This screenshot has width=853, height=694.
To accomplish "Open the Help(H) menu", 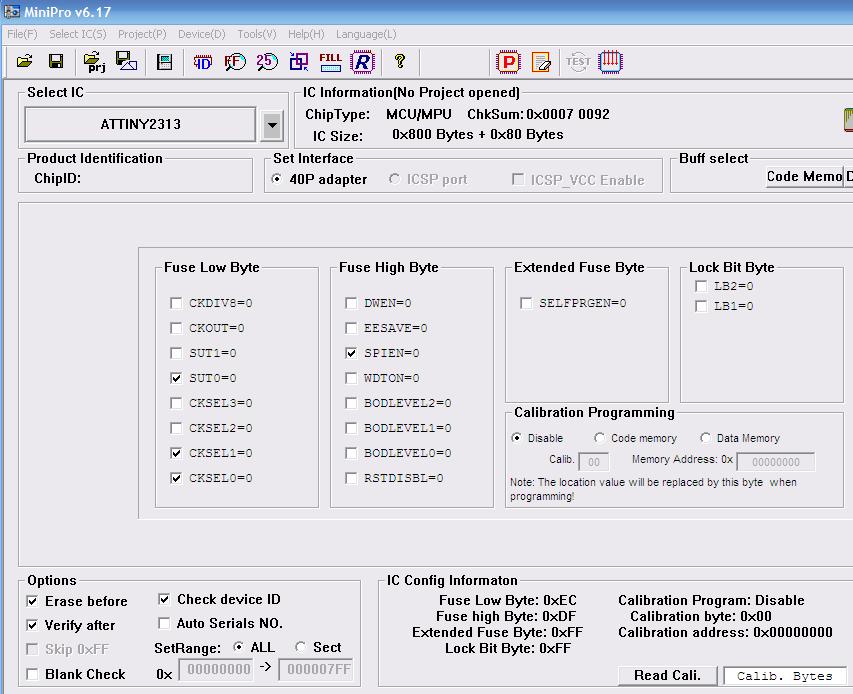I will (x=306, y=34).
